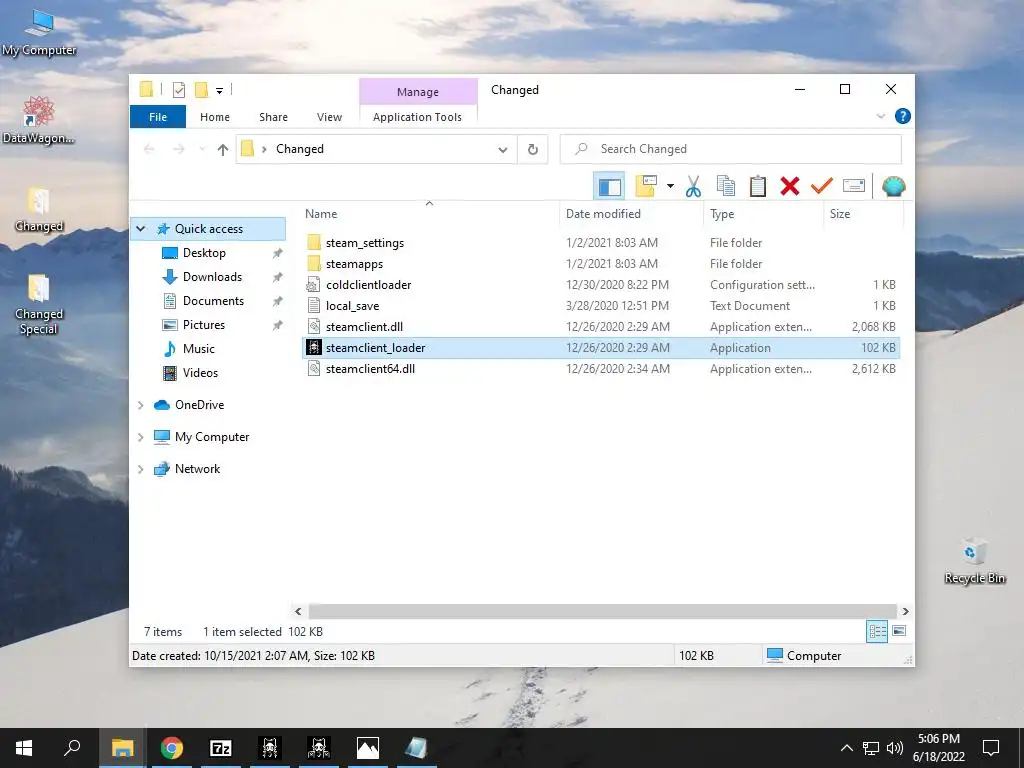This screenshot has height=768, width=1024.
Task: Open the Home ribbon tab
Action: click(x=215, y=117)
